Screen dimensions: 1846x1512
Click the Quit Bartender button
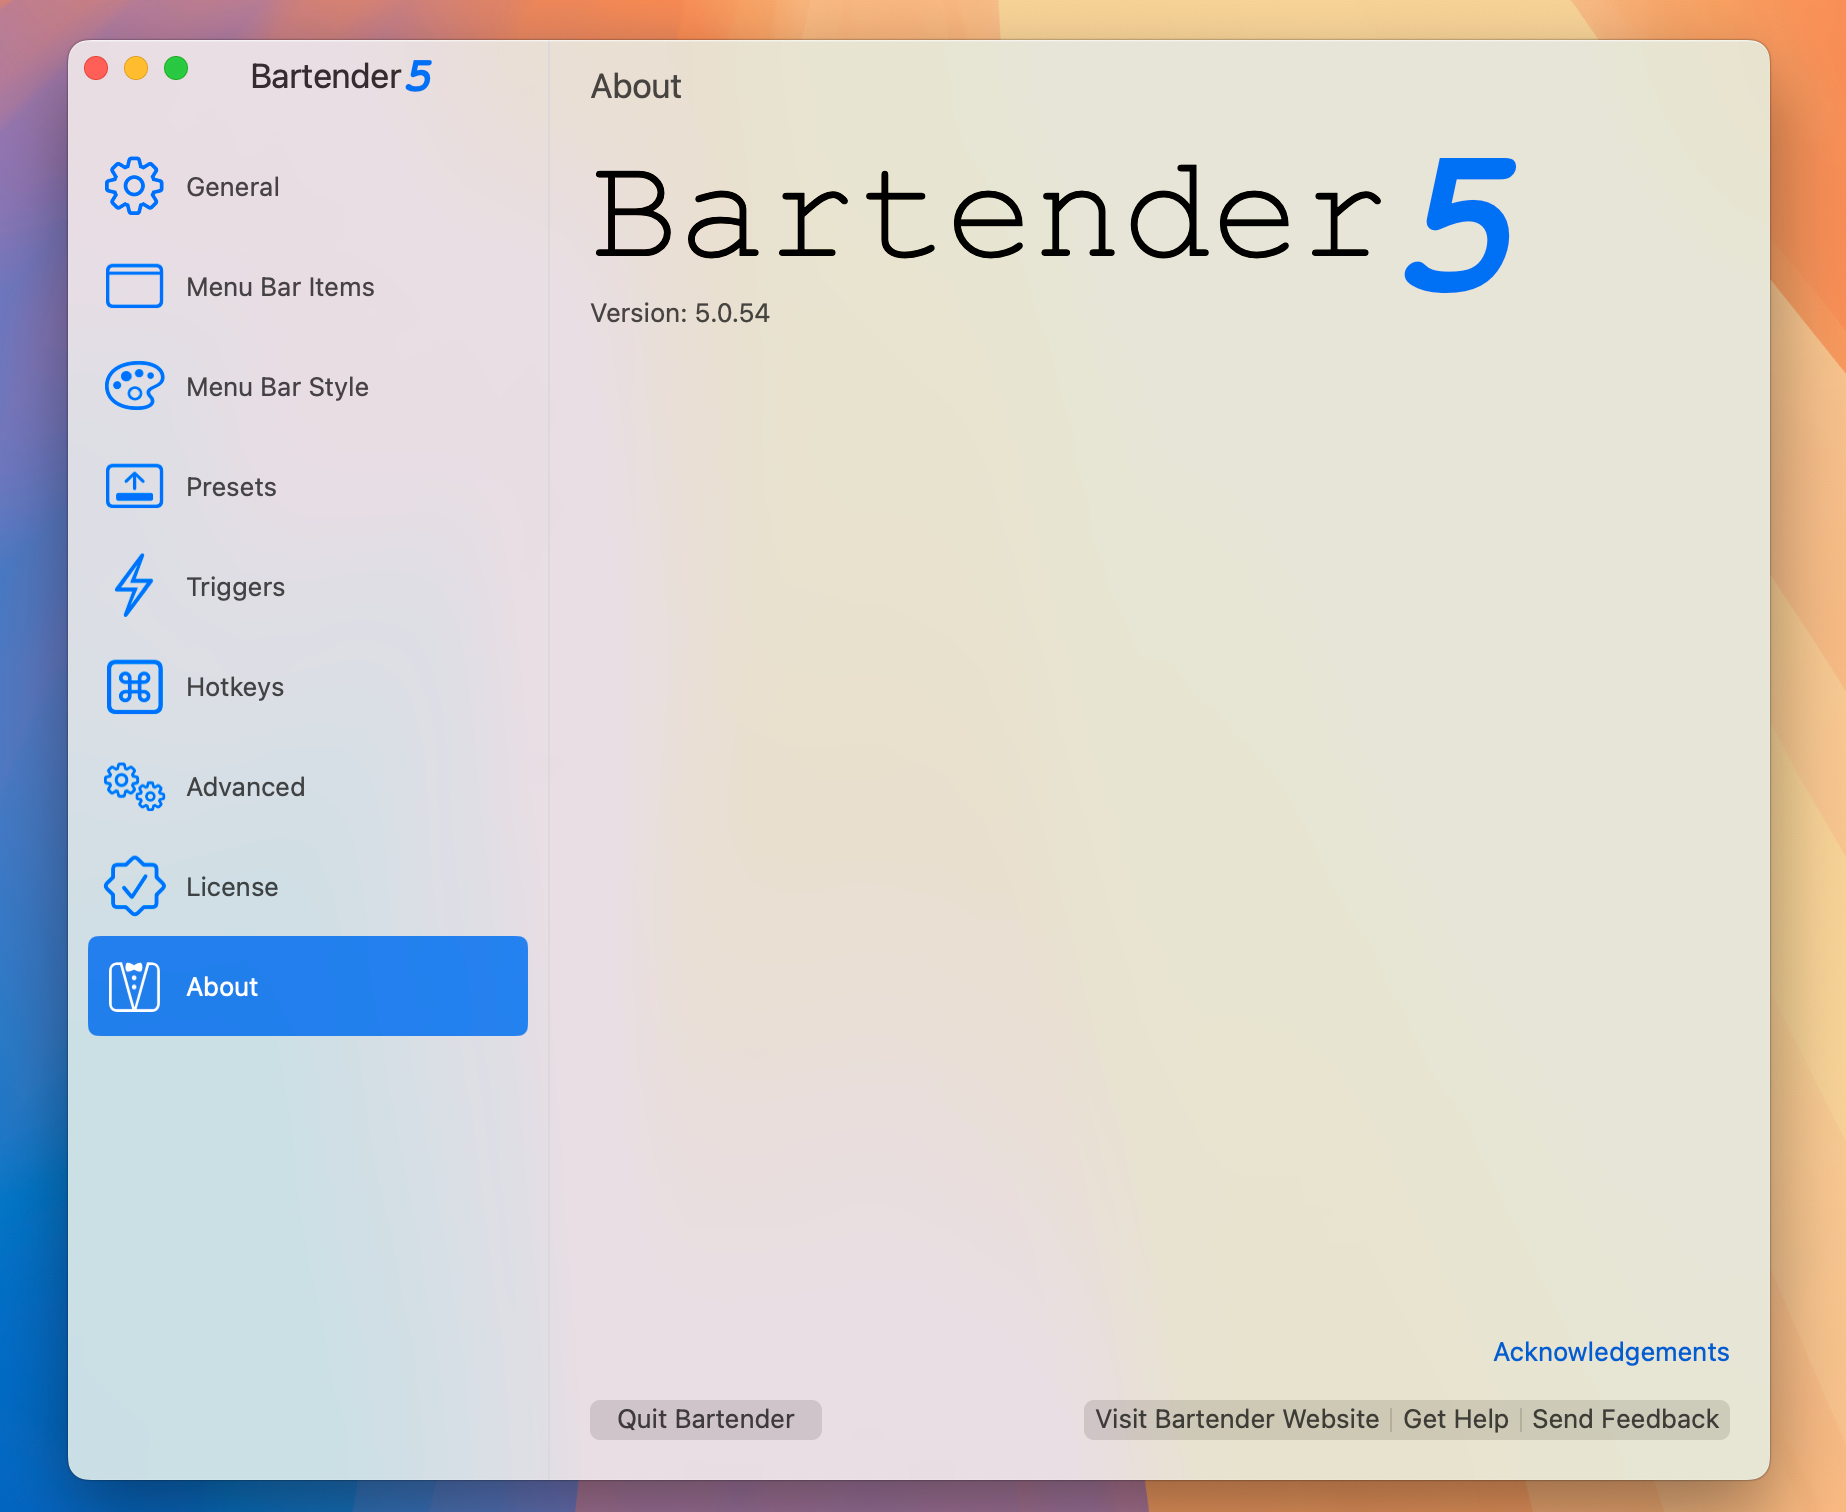(x=706, y=1419)
